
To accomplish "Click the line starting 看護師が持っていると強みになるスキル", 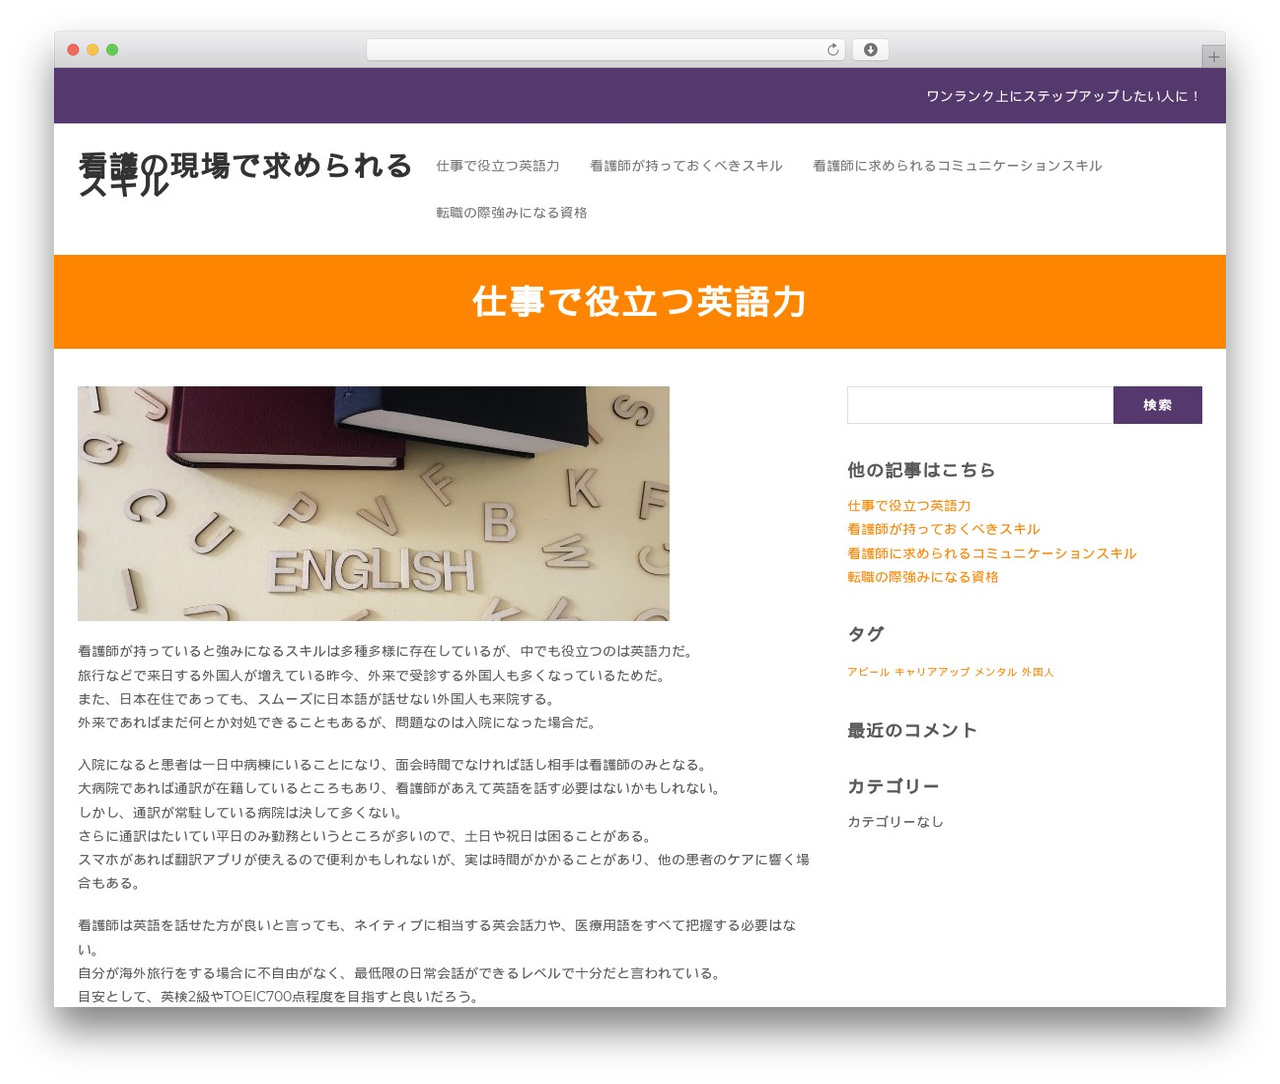I will click(x=385, y=651).
